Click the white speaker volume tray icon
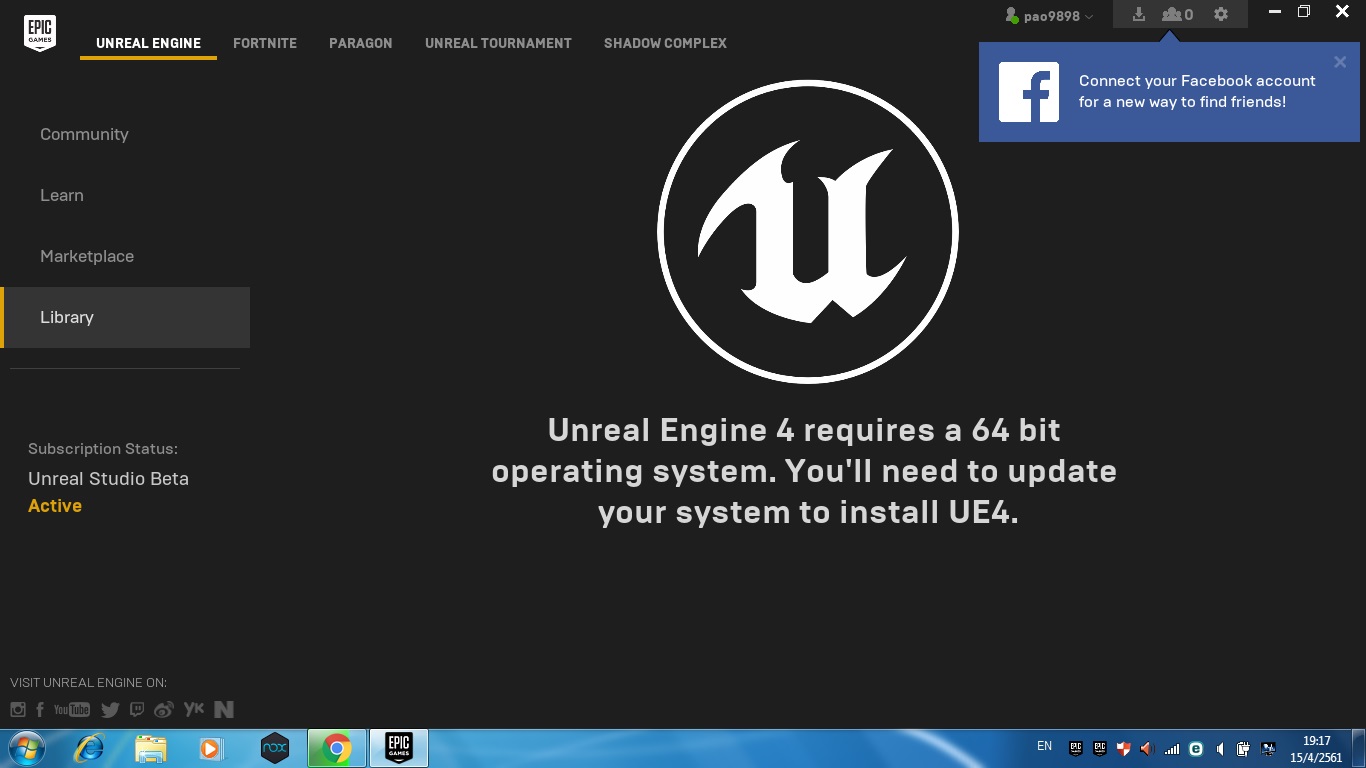 pyautogui.click(x=1220, y=749)
